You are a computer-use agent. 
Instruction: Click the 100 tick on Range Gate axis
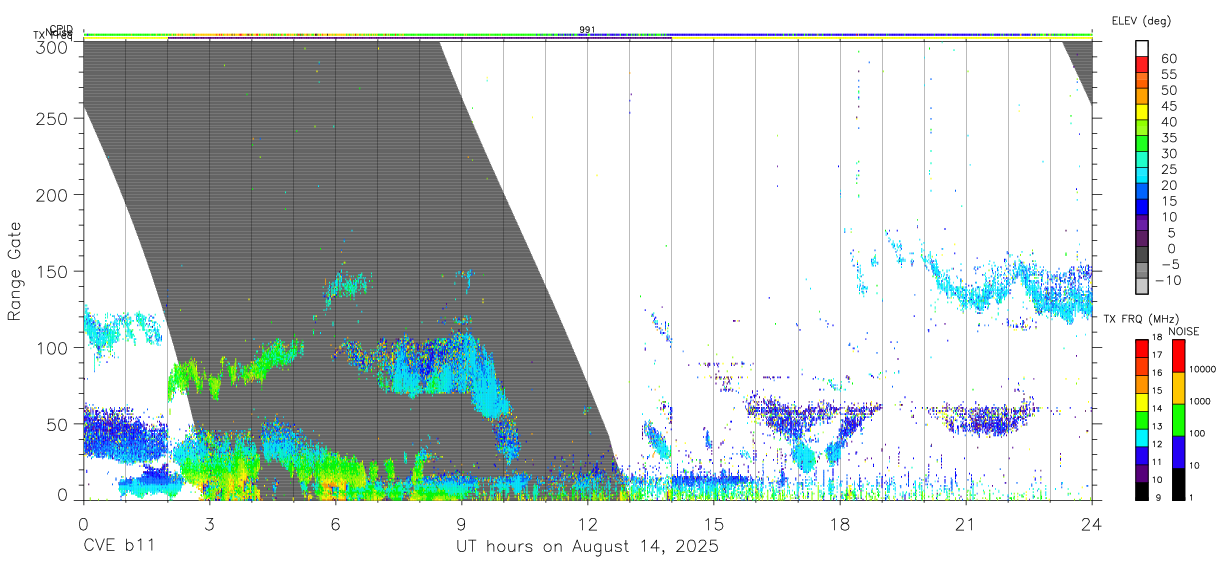coord(52,347)
